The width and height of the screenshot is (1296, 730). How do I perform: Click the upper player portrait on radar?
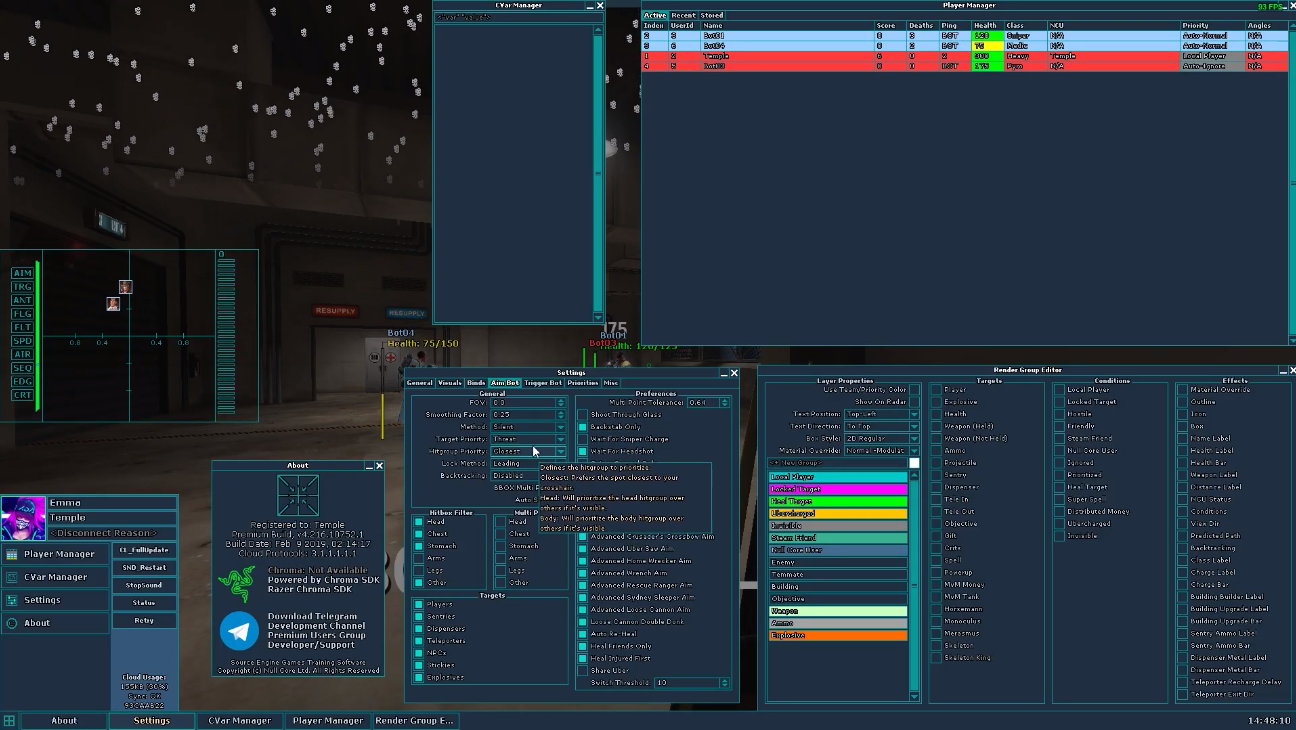[125, 287]
